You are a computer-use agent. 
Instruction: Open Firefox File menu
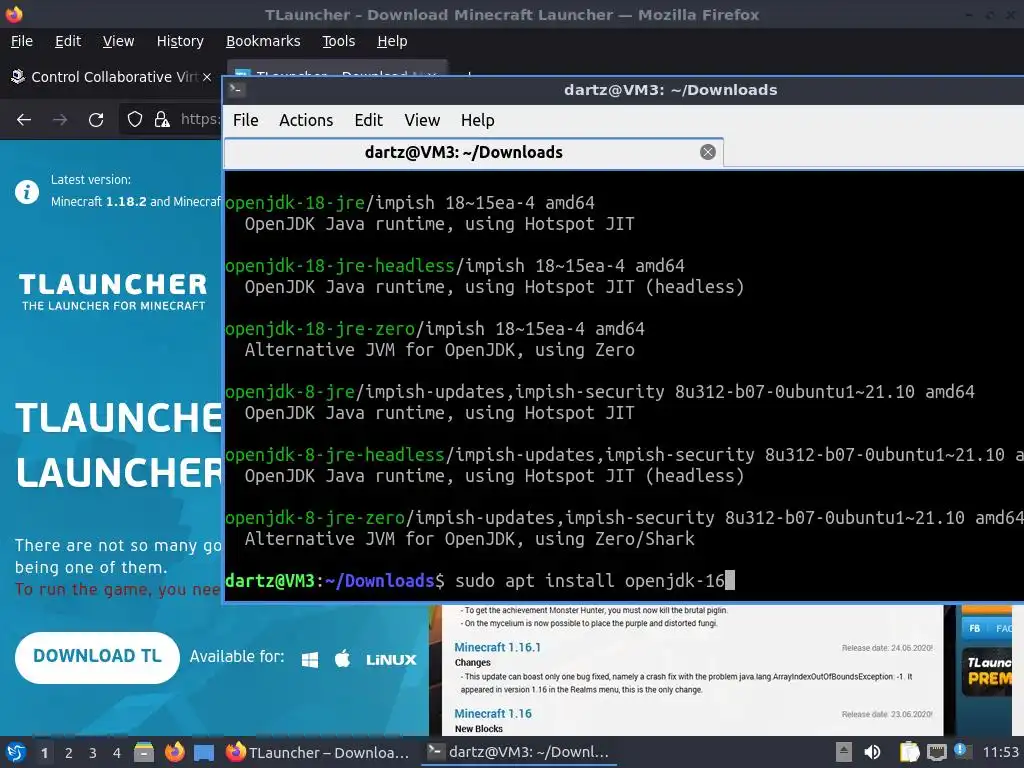[22, 41]
